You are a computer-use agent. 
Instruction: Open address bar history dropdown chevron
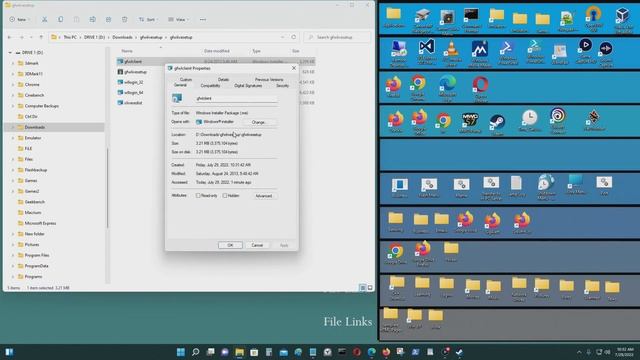pos(282,37)
